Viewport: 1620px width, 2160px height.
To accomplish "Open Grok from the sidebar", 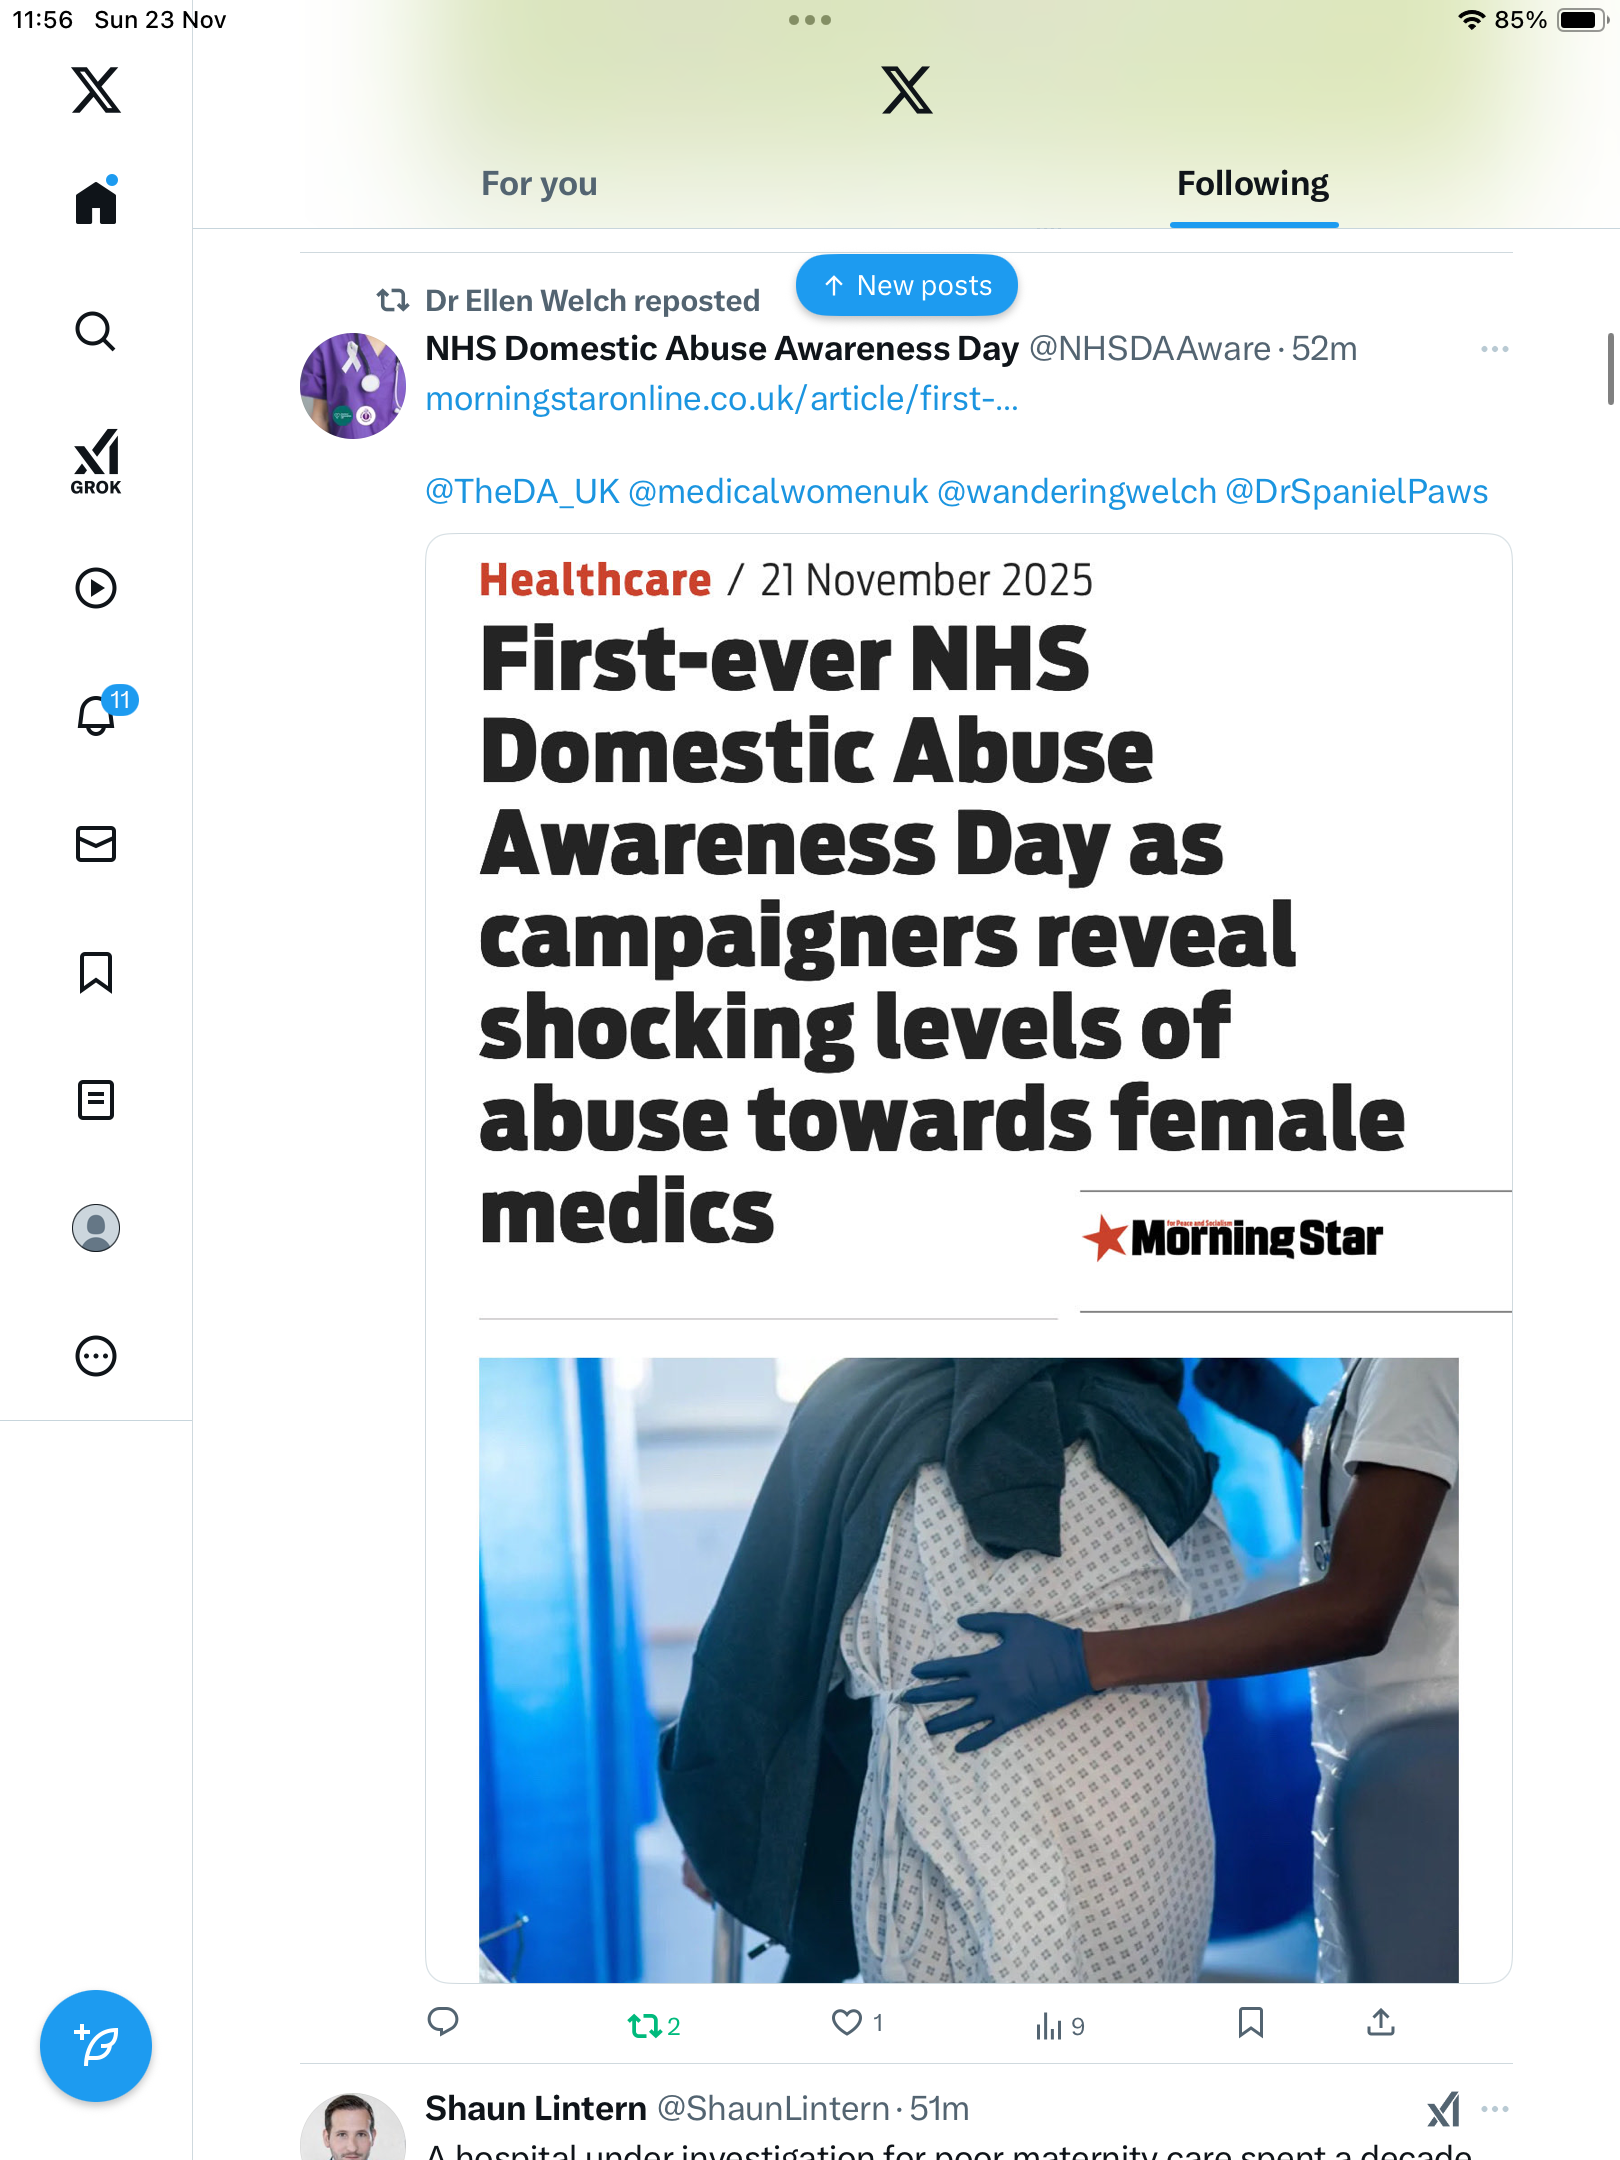I will click(96, 462).
